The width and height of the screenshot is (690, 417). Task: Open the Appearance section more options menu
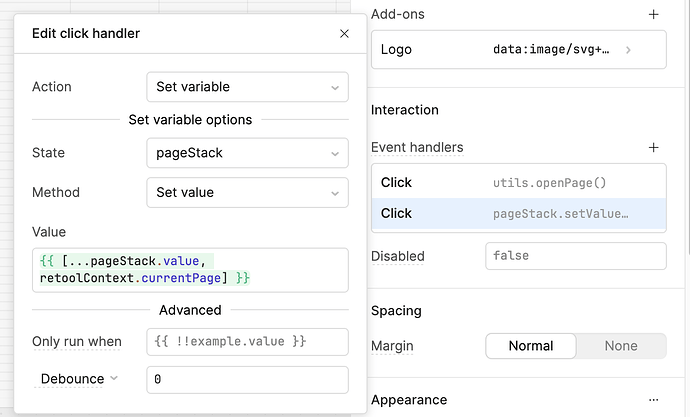(653, 400)
